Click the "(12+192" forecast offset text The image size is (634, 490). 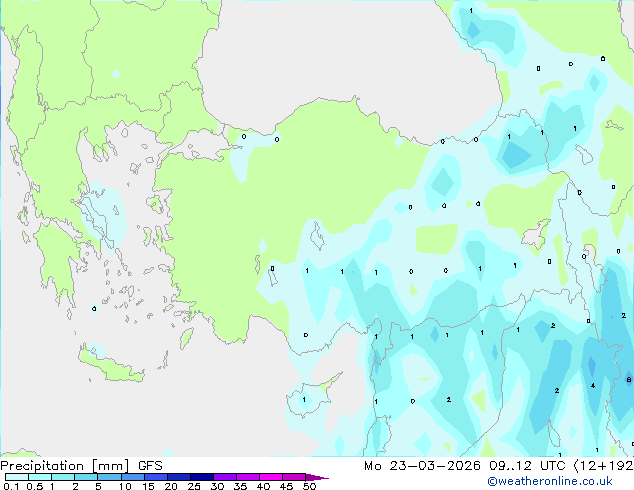[x=603, y=466]
